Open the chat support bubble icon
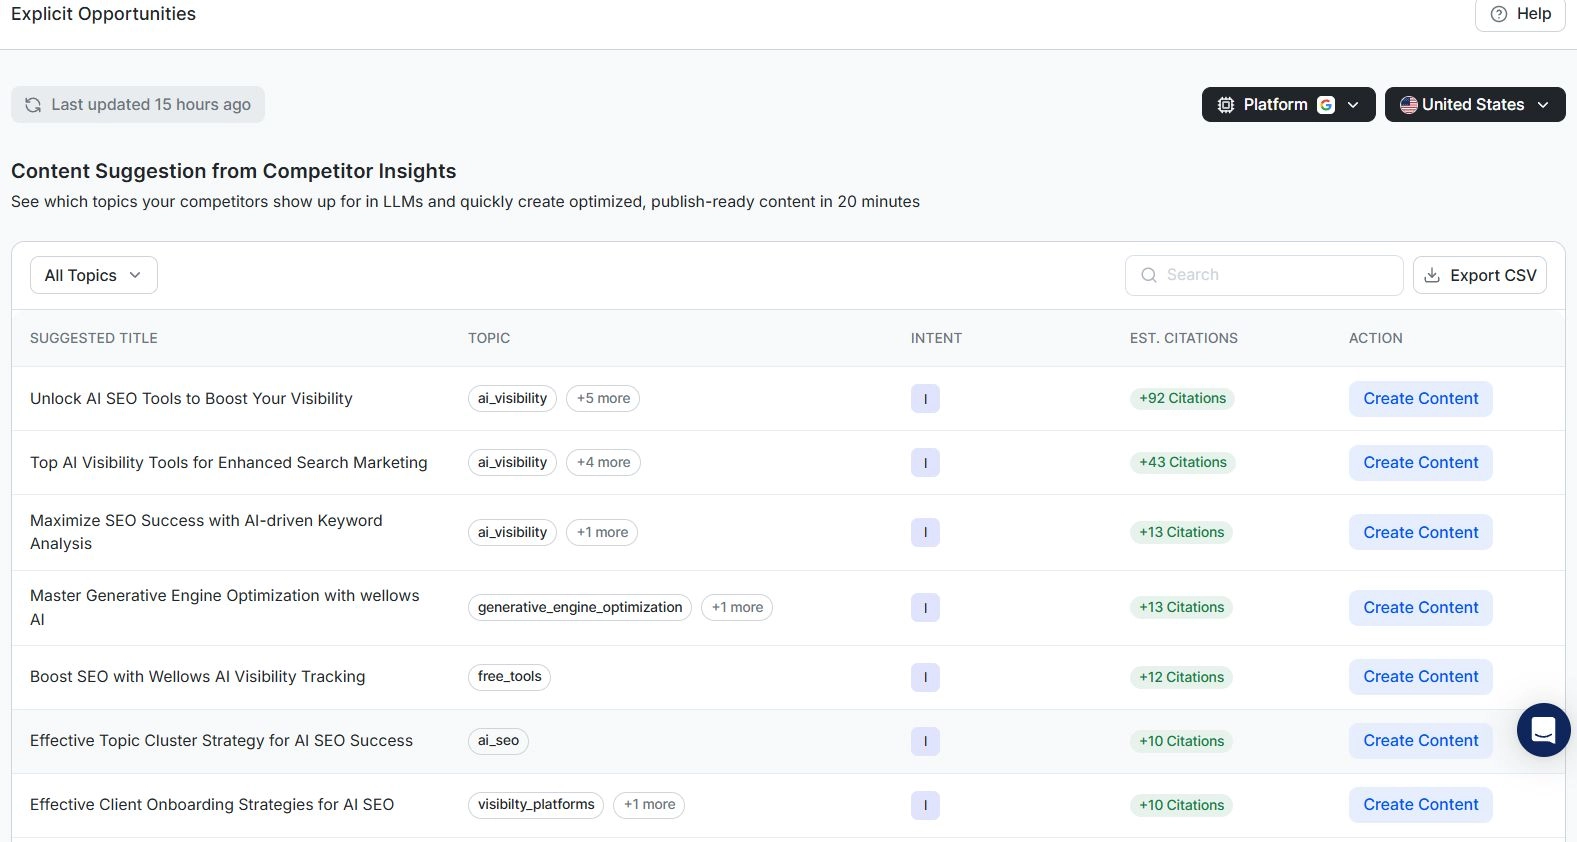 [x=1543, y=730]
